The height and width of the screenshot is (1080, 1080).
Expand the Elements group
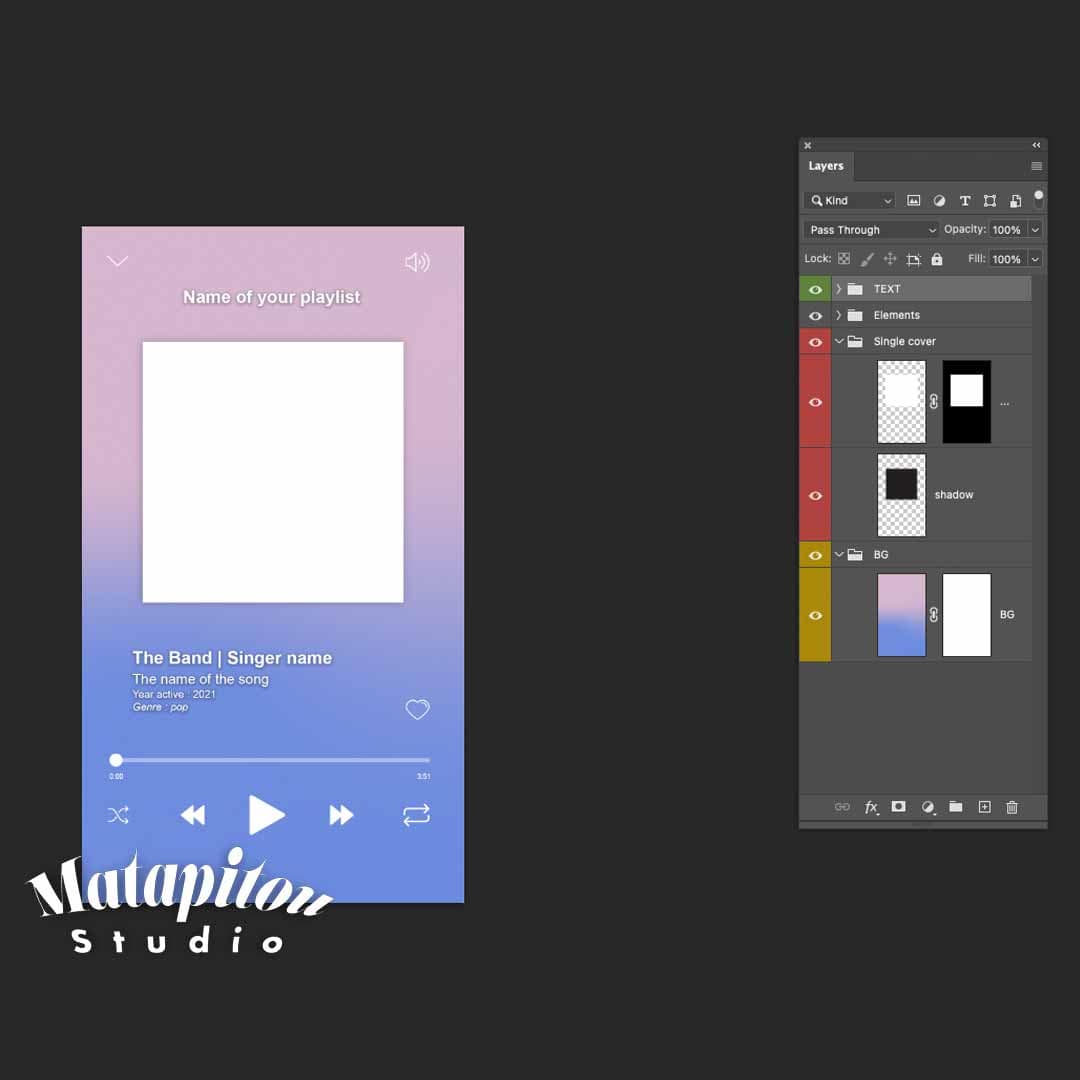[x=839, y=315]
